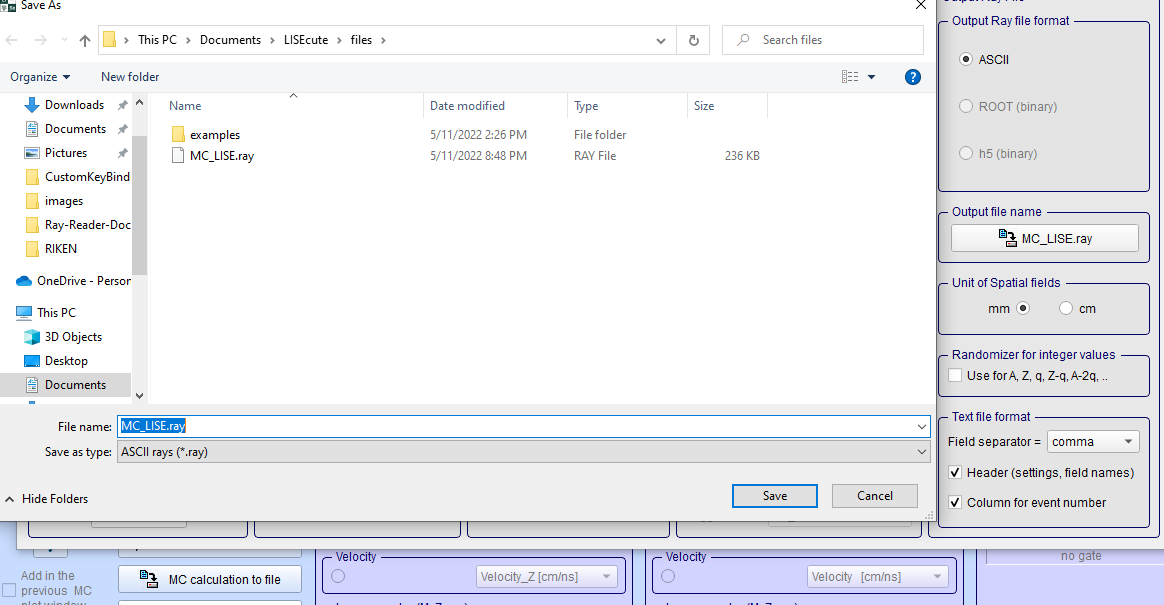Click the Up to parent folder arrow

click(x=85, y=40)
